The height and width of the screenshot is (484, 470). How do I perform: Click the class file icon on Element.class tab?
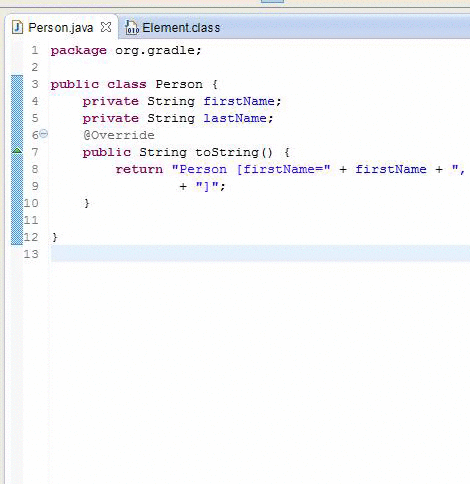[x=132, y=27]
